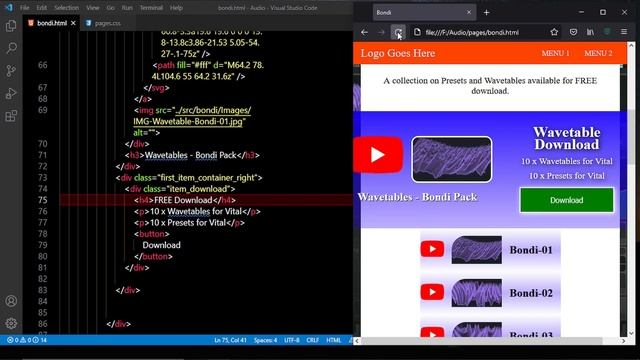640x360 pixels.
Task: Change indentation via Spaces: 4
Action: point(265,340)
